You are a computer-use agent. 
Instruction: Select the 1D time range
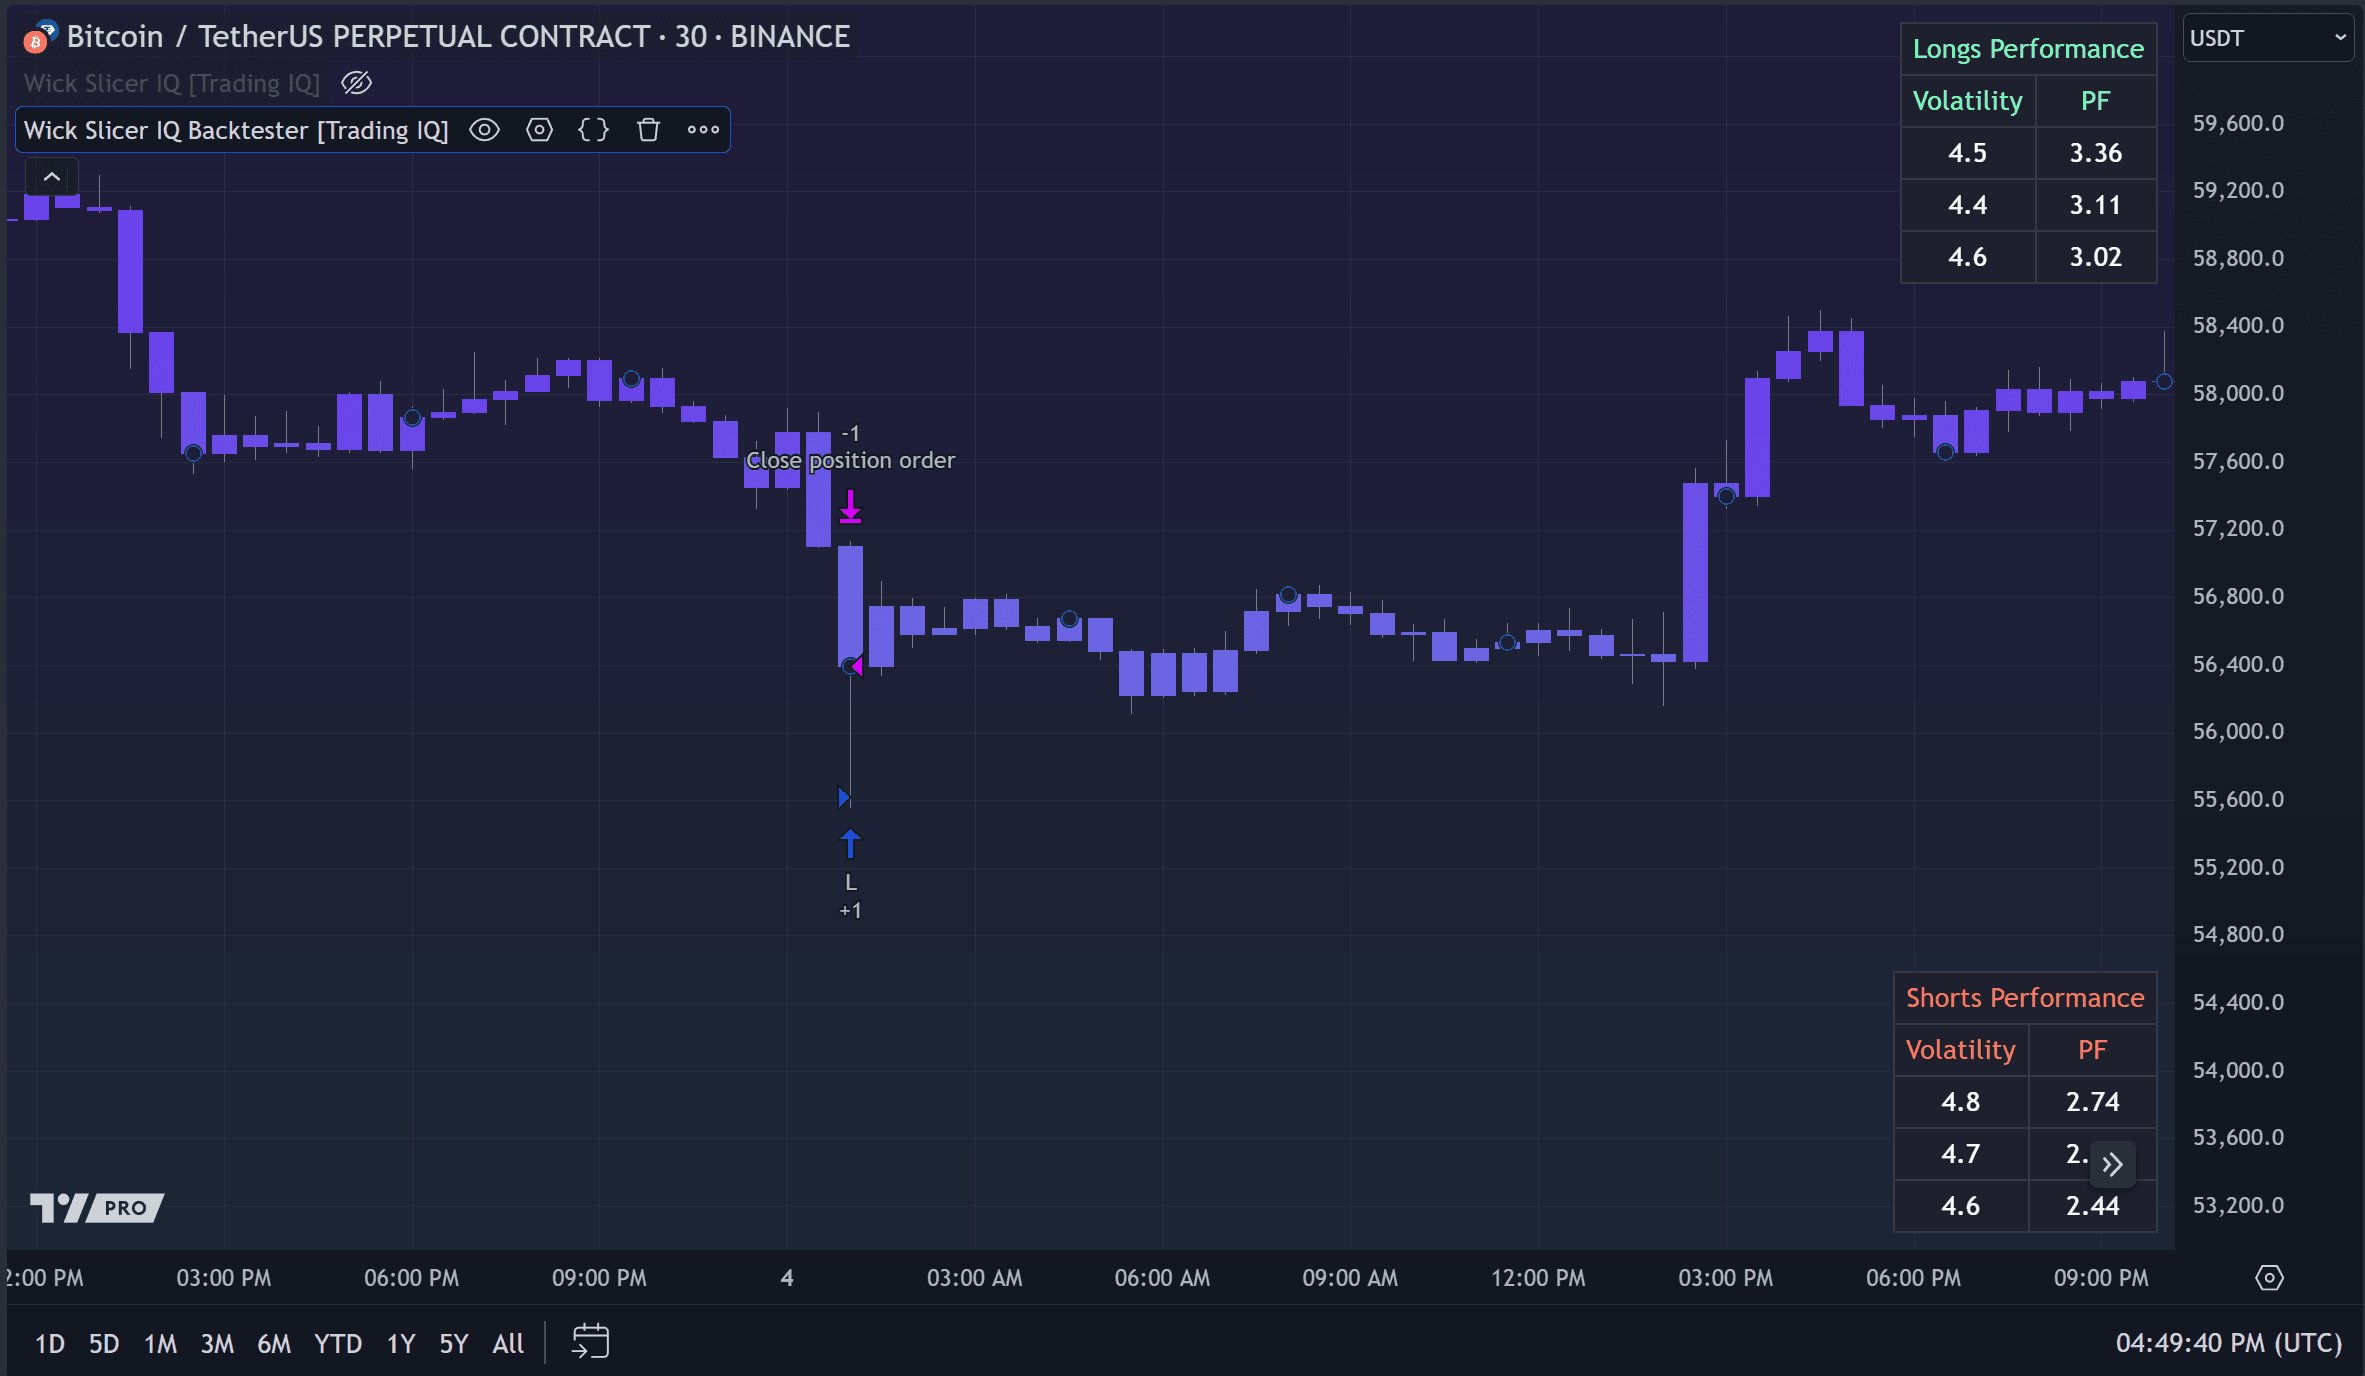(x=50, y=1343)
